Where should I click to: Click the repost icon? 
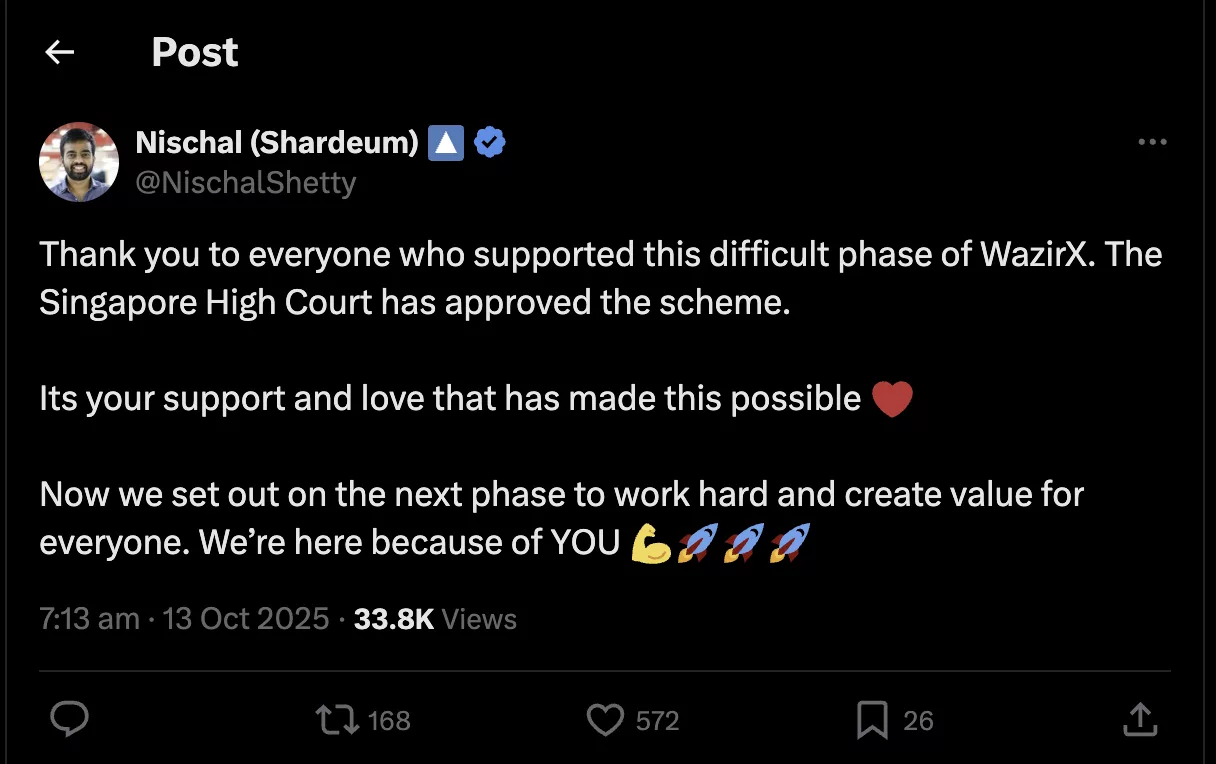337,719
